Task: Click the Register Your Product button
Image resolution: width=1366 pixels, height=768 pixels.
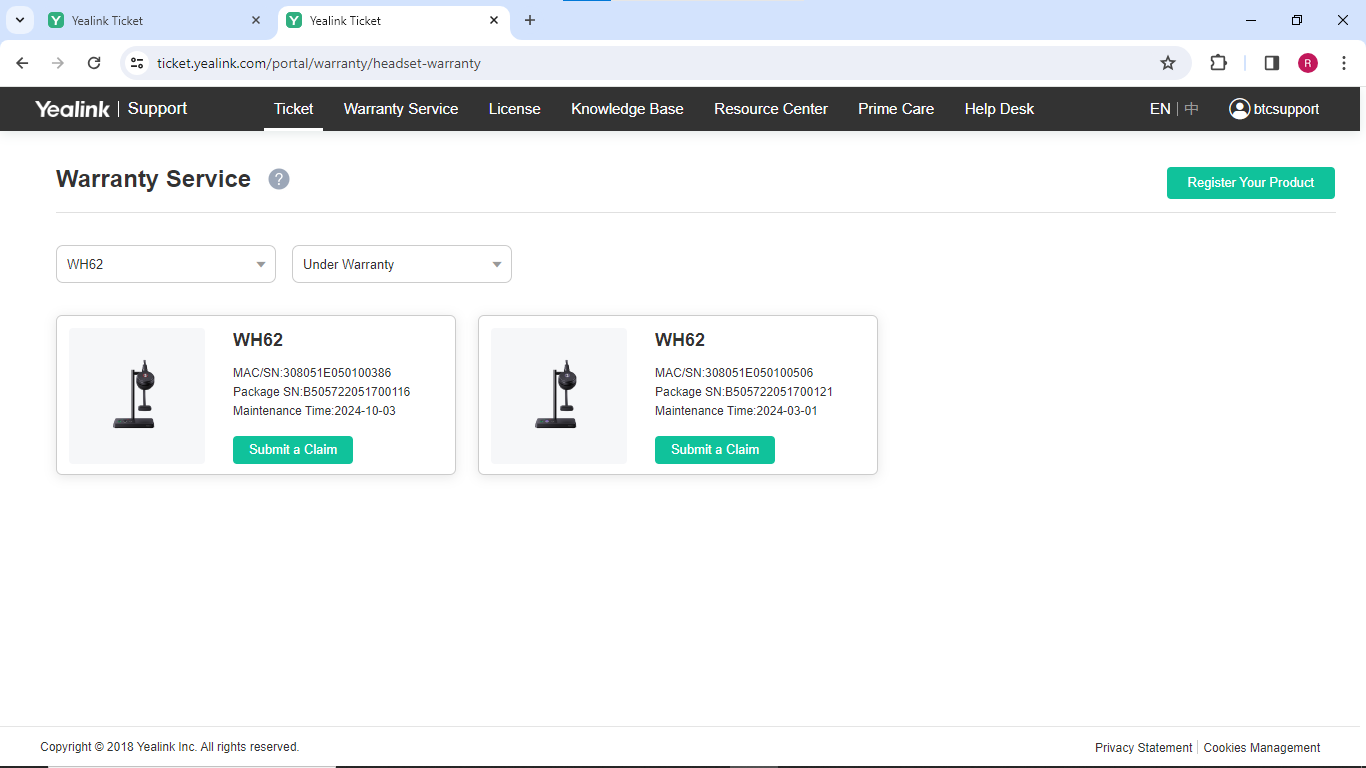Action: click(1250, 183)
